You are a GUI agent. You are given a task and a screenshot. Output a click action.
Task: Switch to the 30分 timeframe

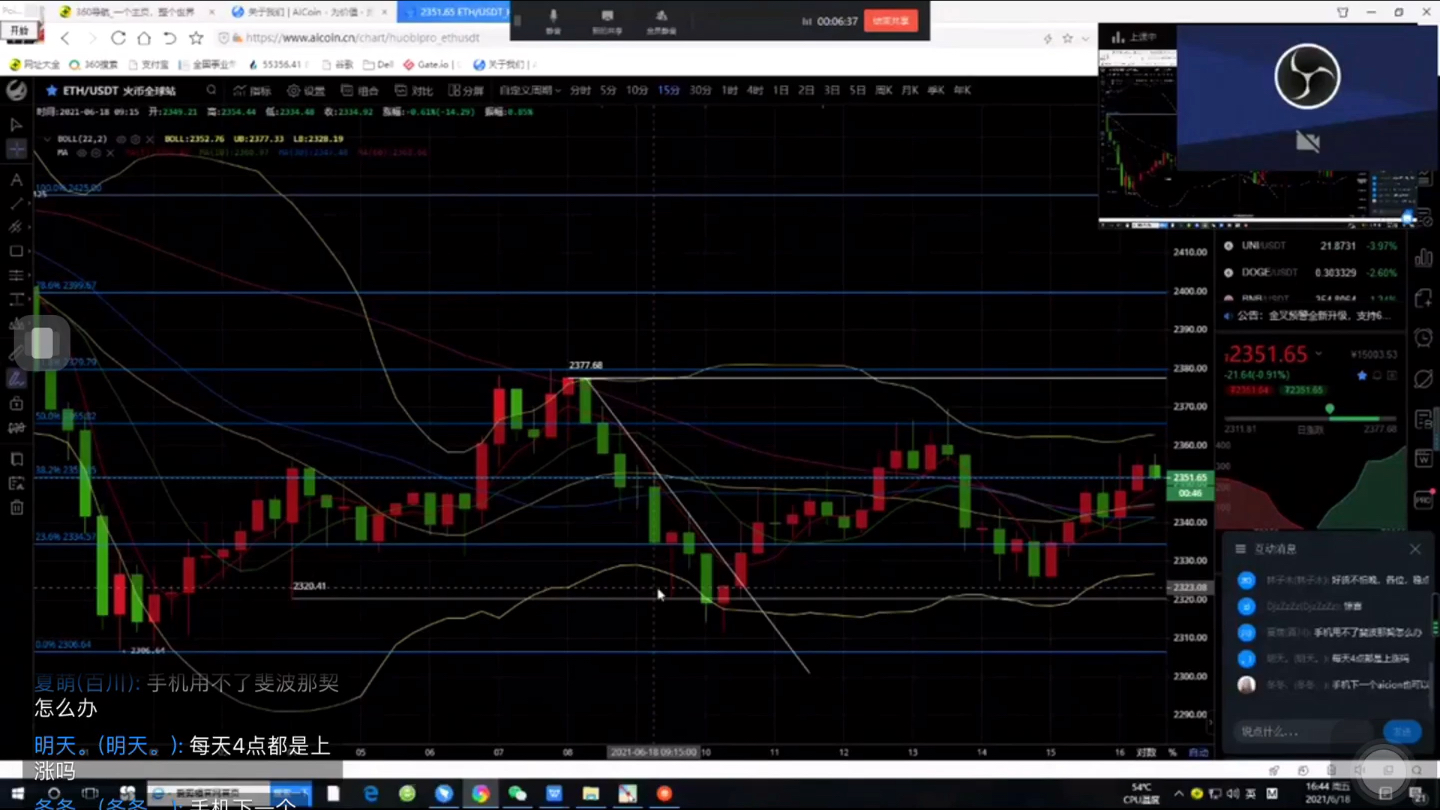[x=700, y=90]
